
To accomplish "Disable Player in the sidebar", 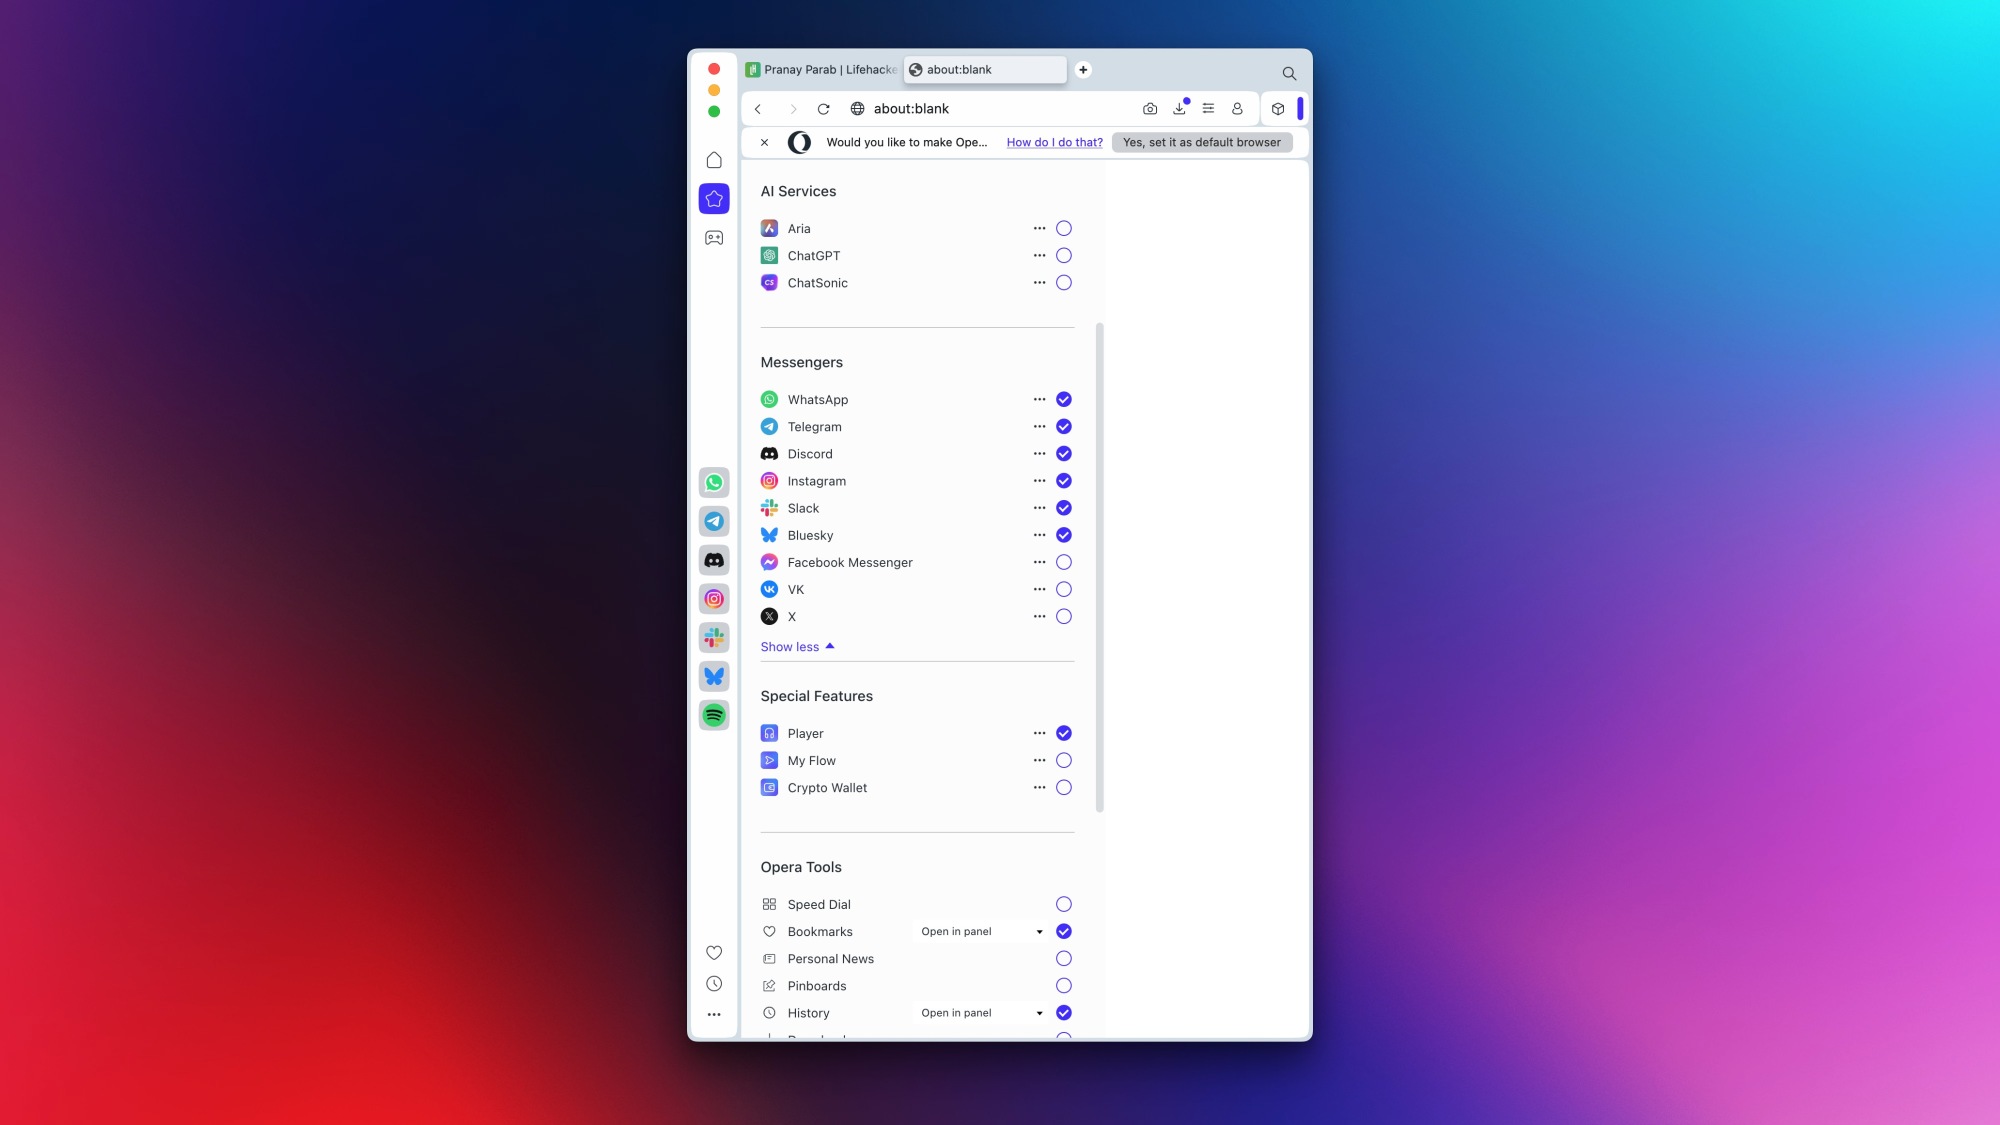I will [1064, 734].
